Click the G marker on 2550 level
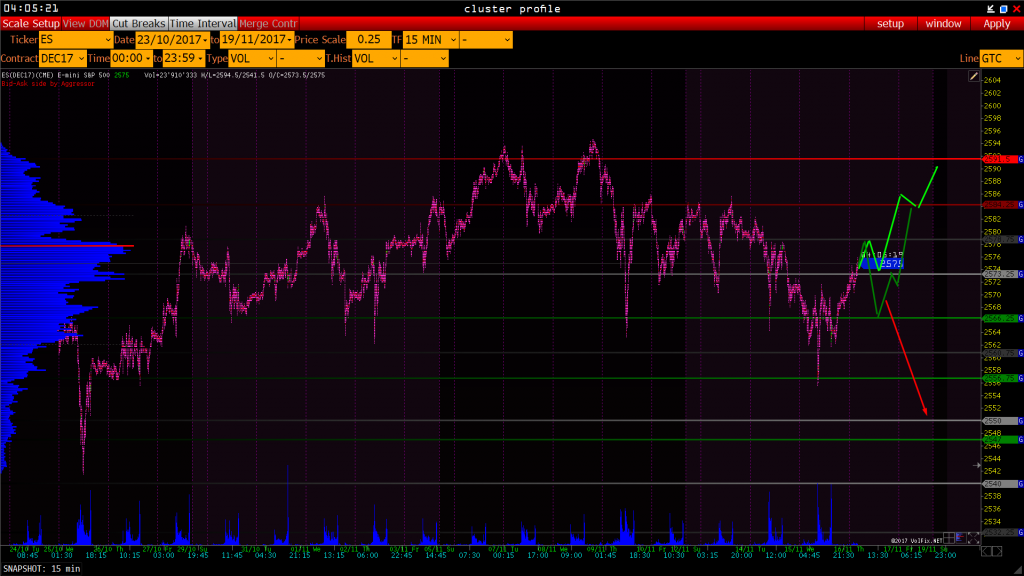The image size is (1024, 576). (x=1020, y=421)
